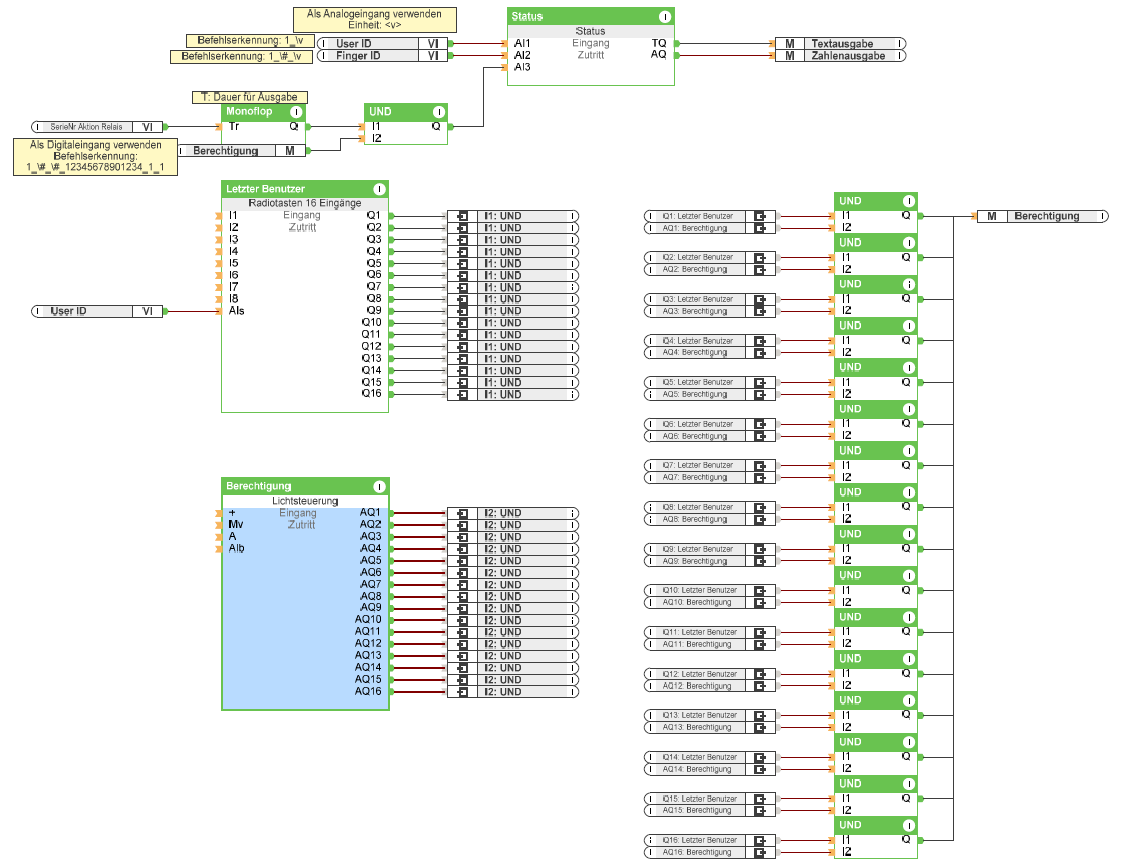
Task: Click connector icon of AQ16: Berechtigung reference
Action: coord(761,853)
